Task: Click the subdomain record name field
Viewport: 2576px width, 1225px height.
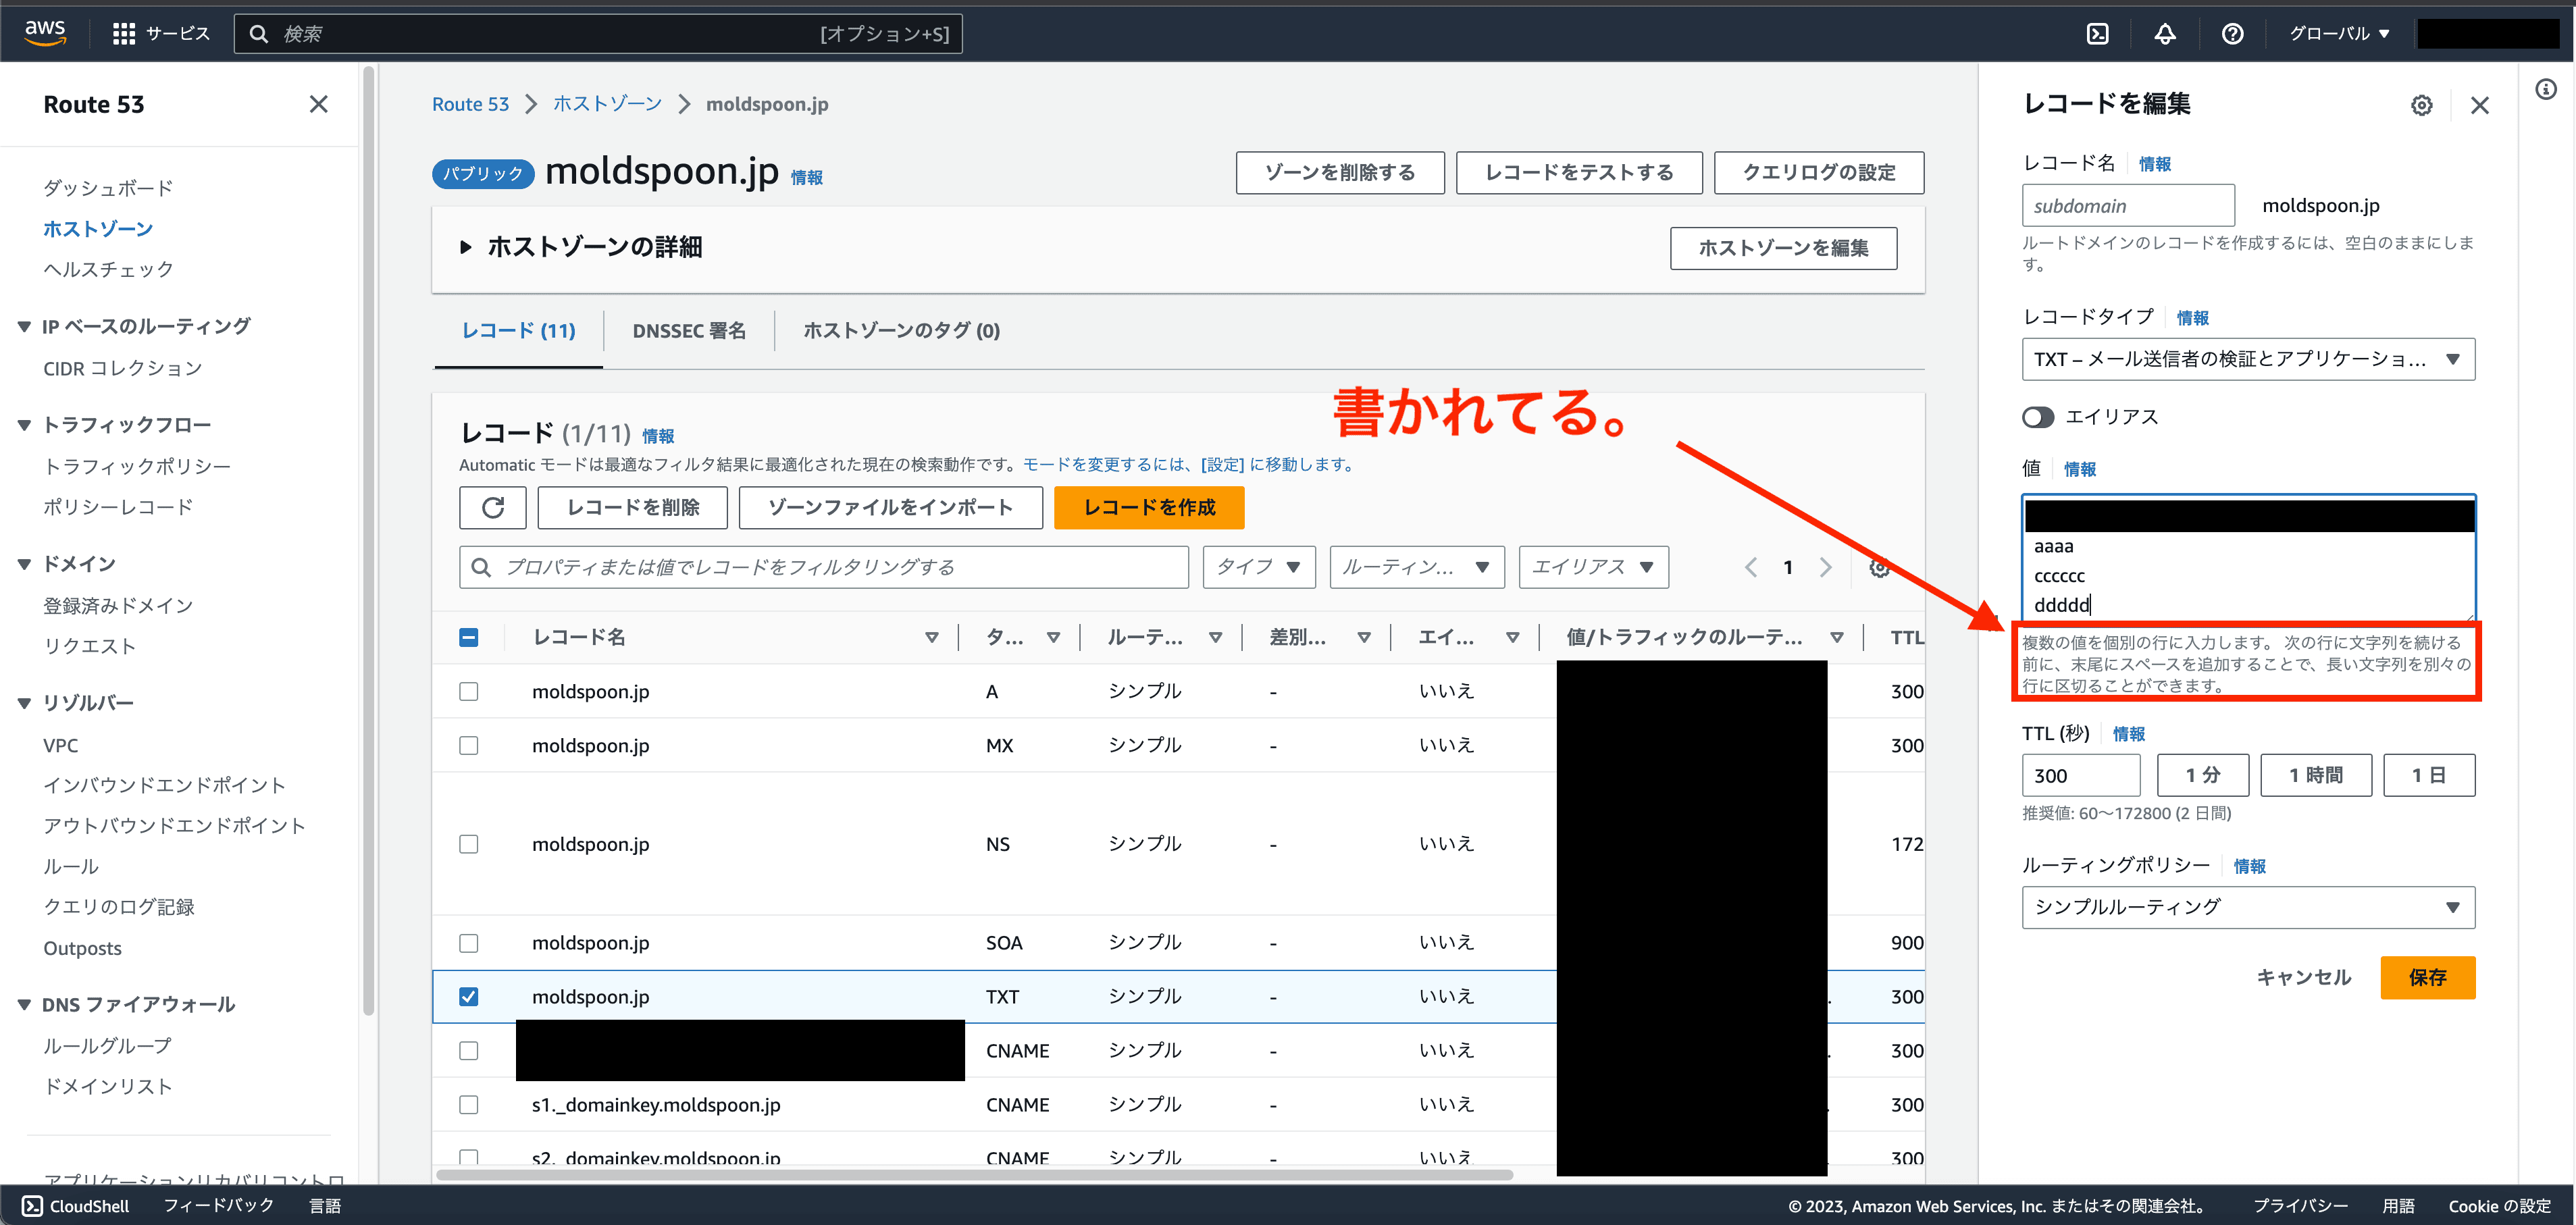Action: pos(2127,205)
